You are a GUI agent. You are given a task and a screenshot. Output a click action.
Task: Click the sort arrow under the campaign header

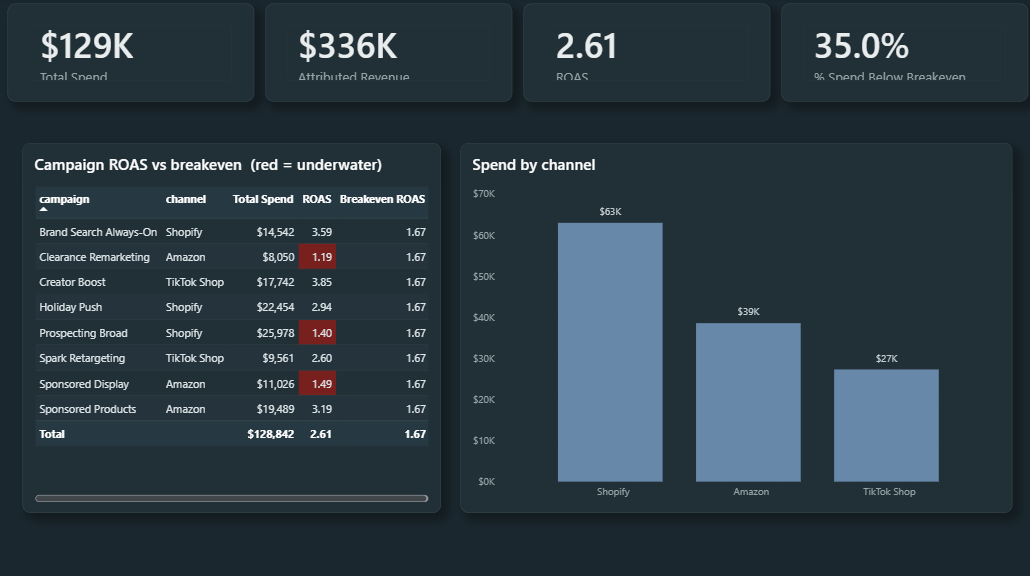43,209
